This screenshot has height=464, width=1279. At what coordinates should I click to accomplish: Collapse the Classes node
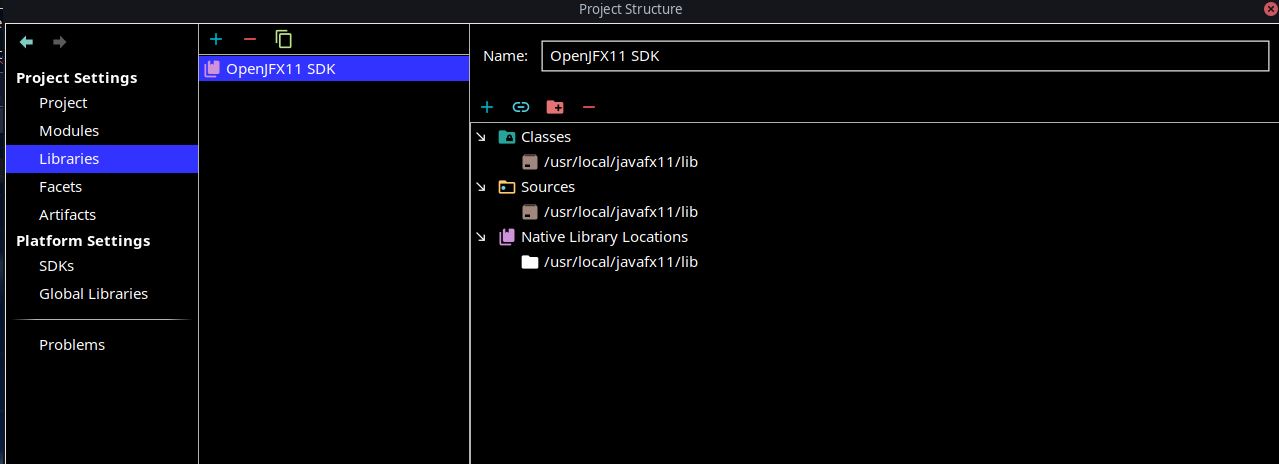tap(481, 137)
